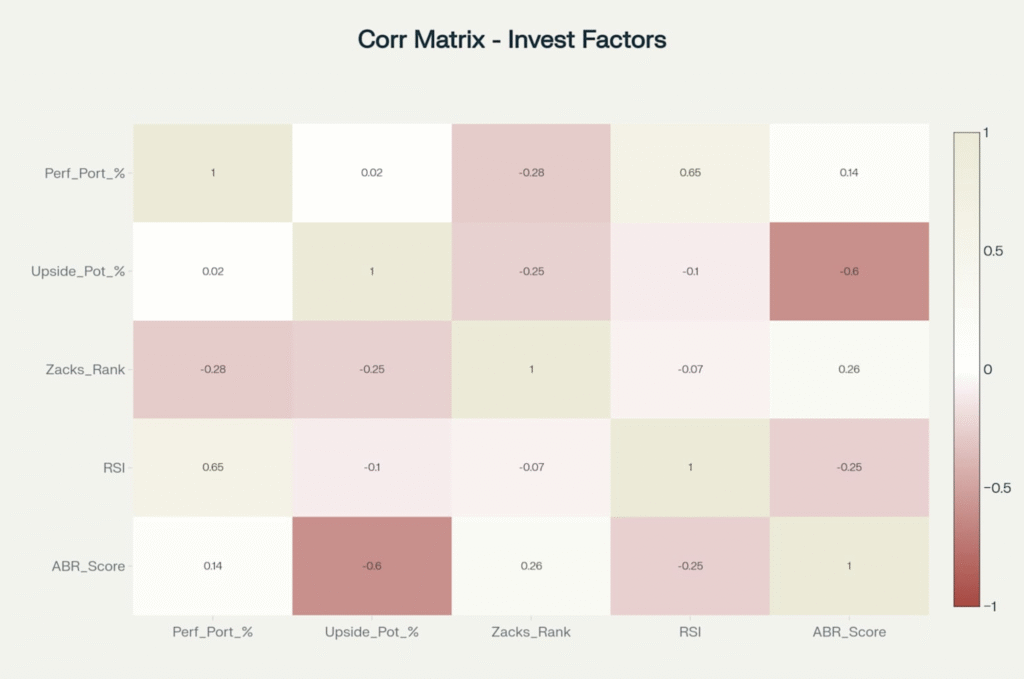Select the RSI row label on the left

(x=114, y=467)
